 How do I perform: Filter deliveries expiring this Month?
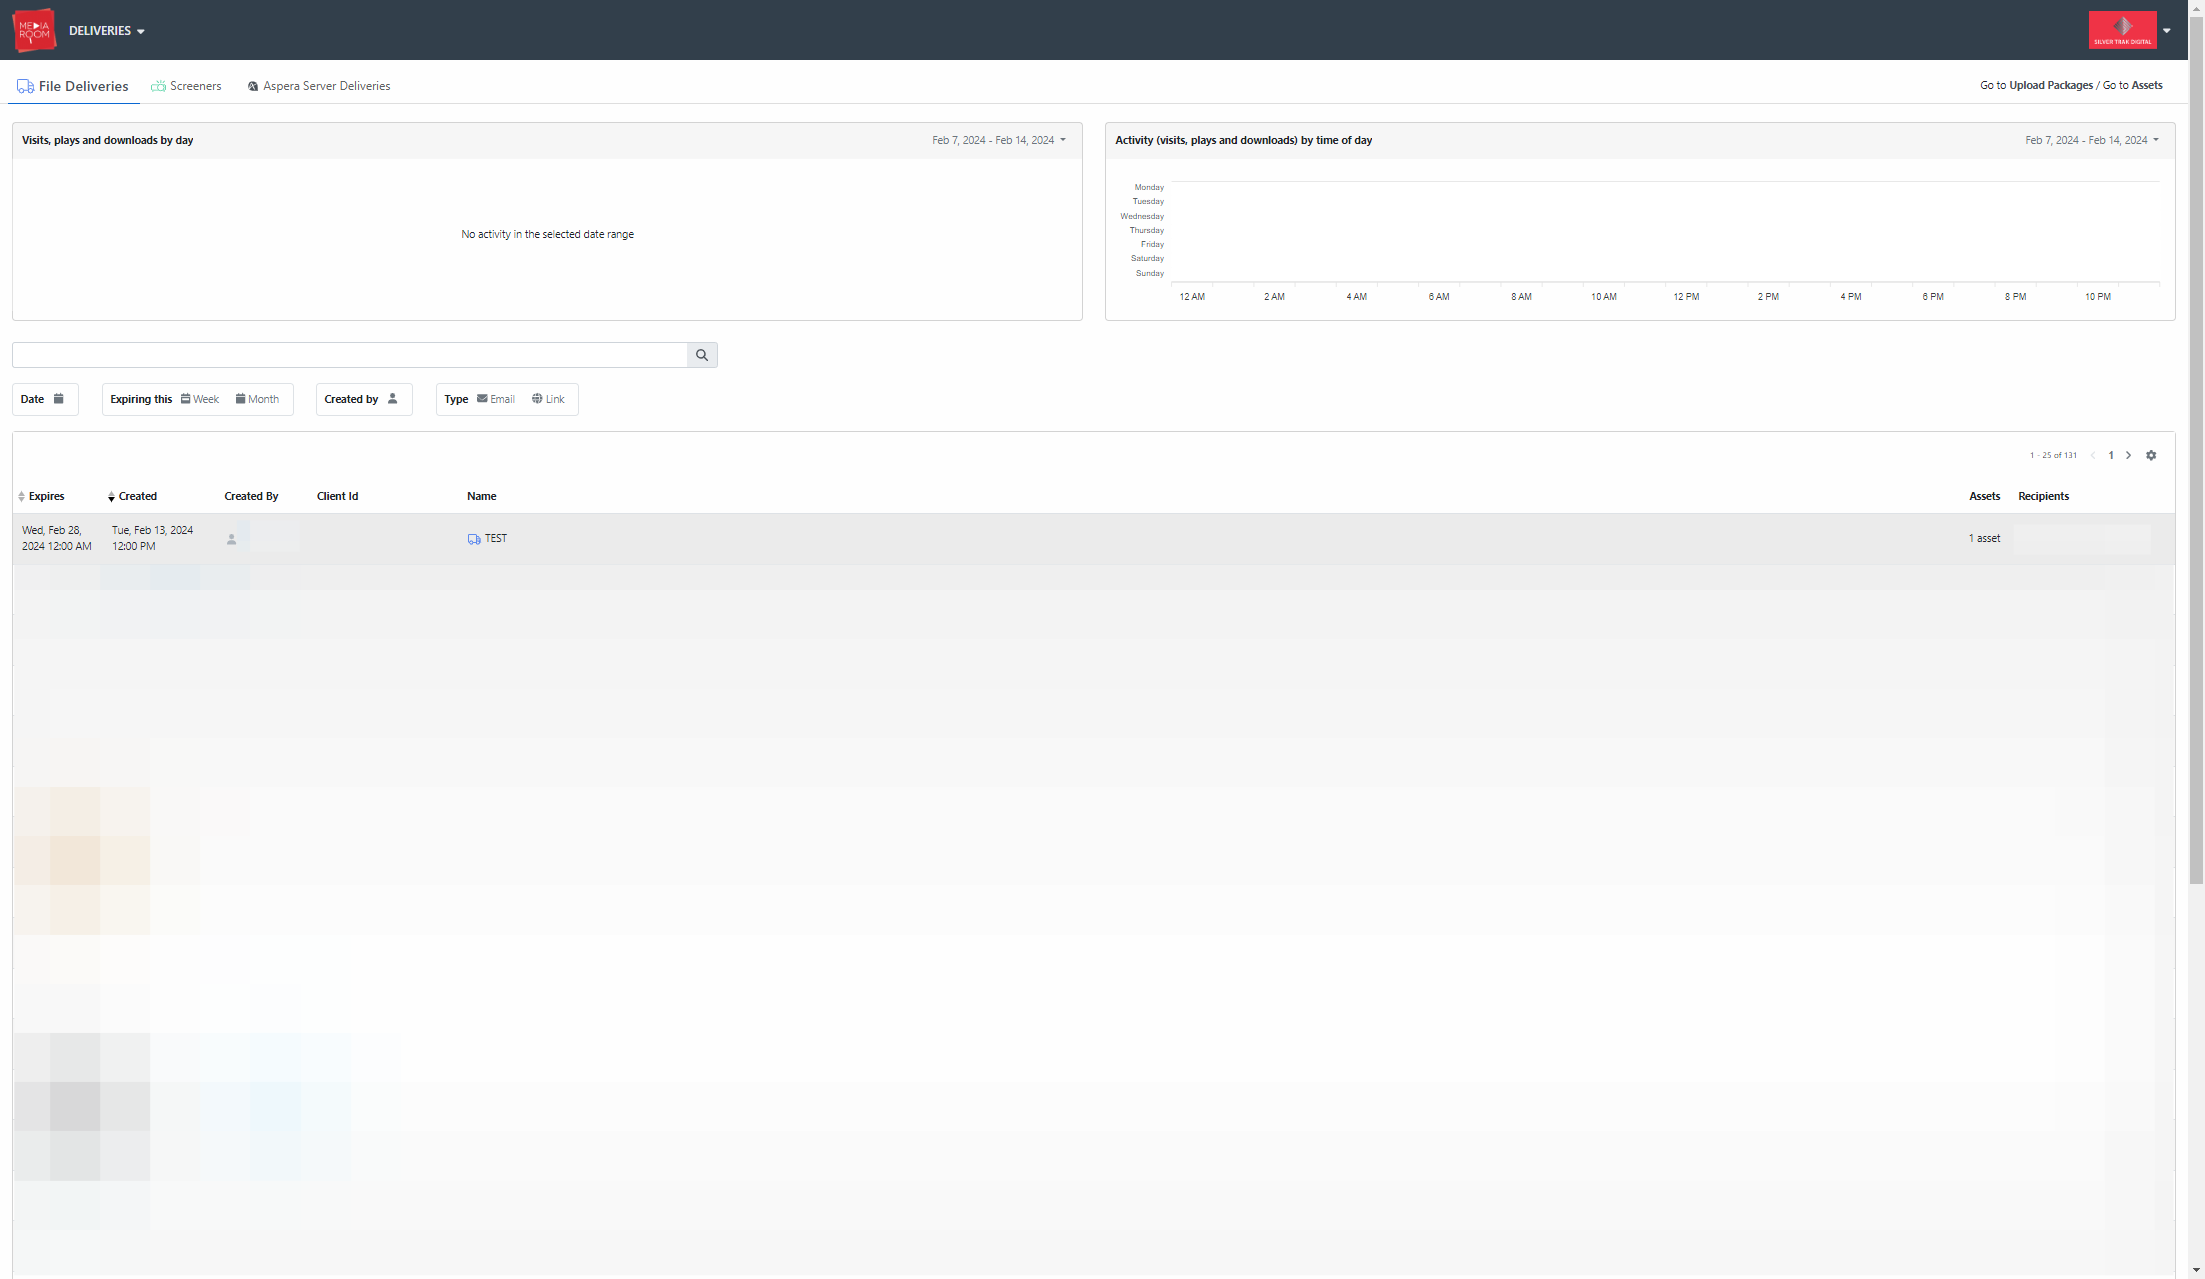(257, 399)
